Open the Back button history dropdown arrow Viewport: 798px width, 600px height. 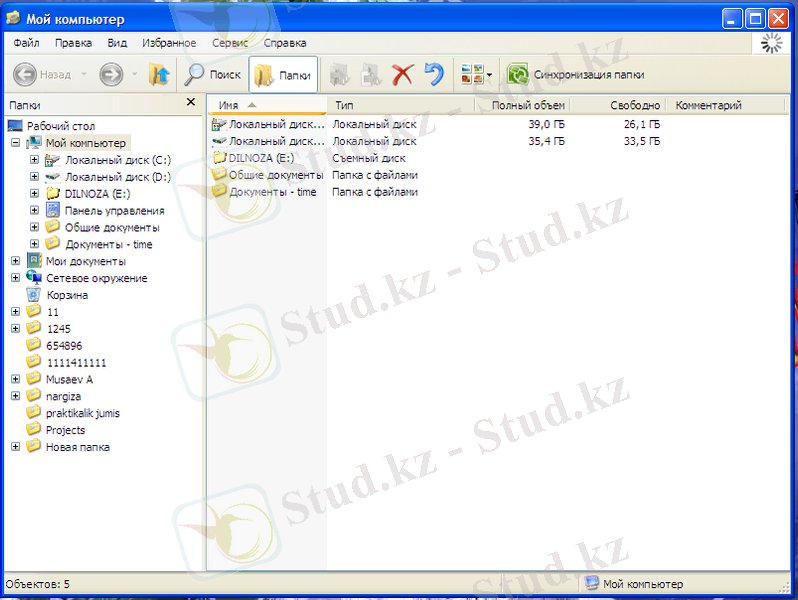point(84,74)
